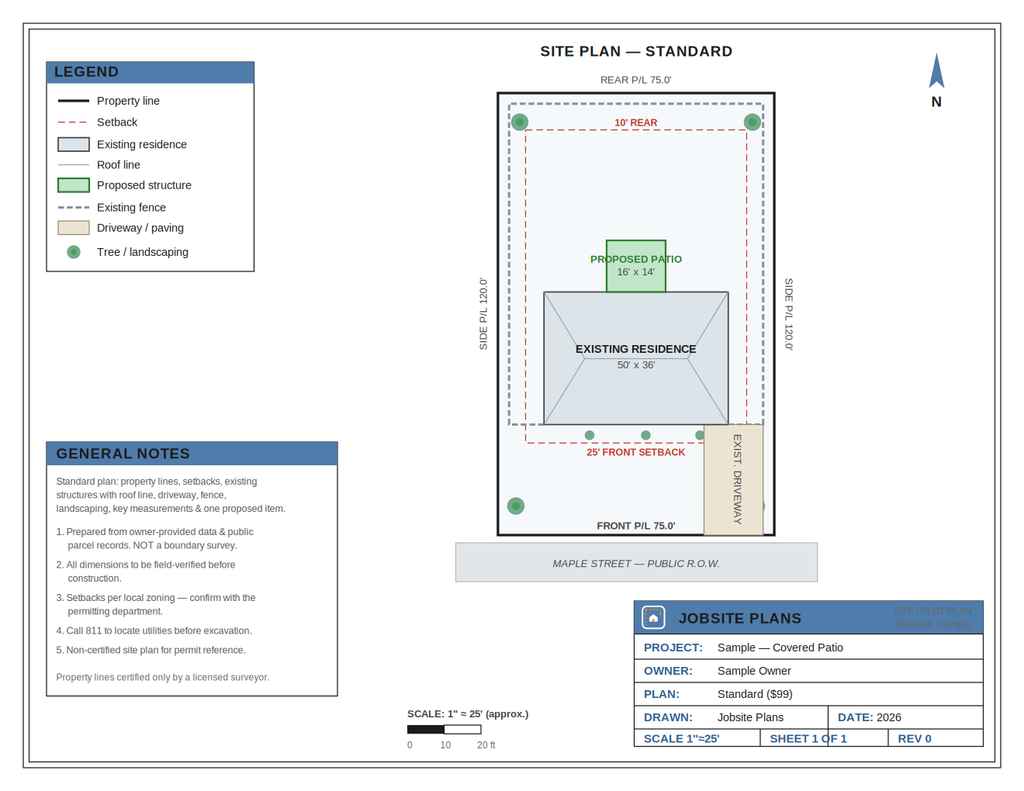Click the SITE PLAN — STANDARD title

point(636,52)
